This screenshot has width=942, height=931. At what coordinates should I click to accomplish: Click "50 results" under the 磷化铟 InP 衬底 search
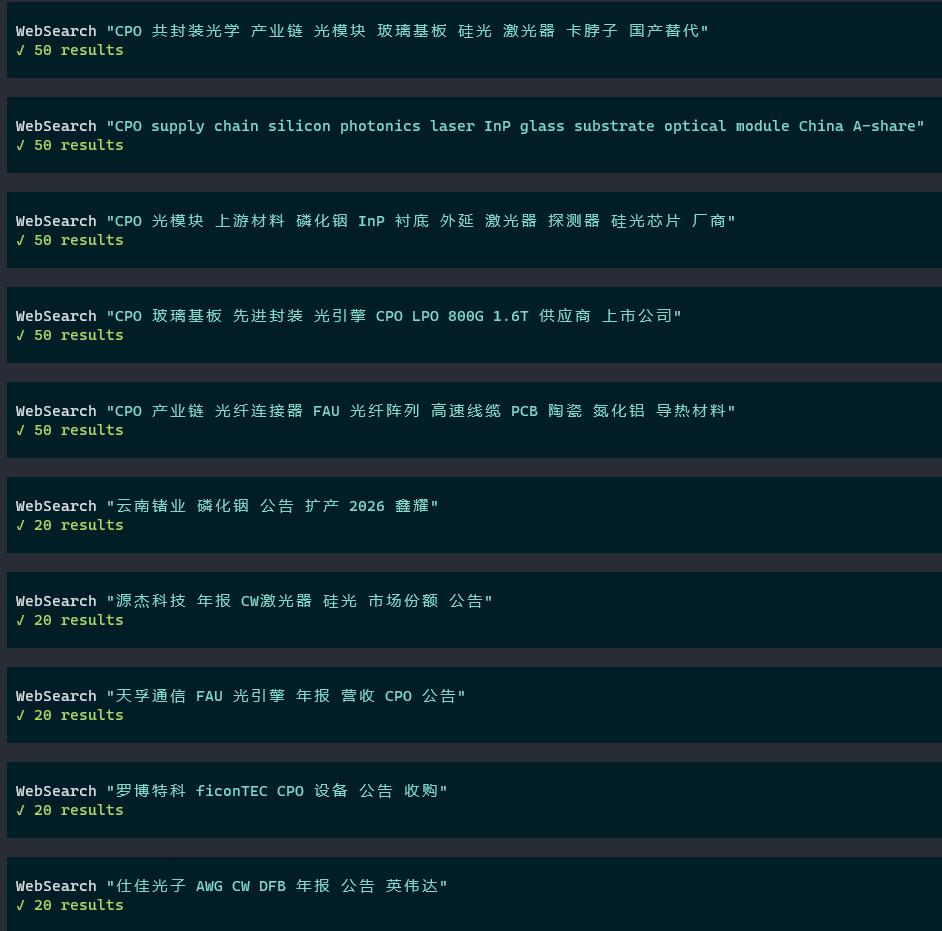(x=79, y=240)
